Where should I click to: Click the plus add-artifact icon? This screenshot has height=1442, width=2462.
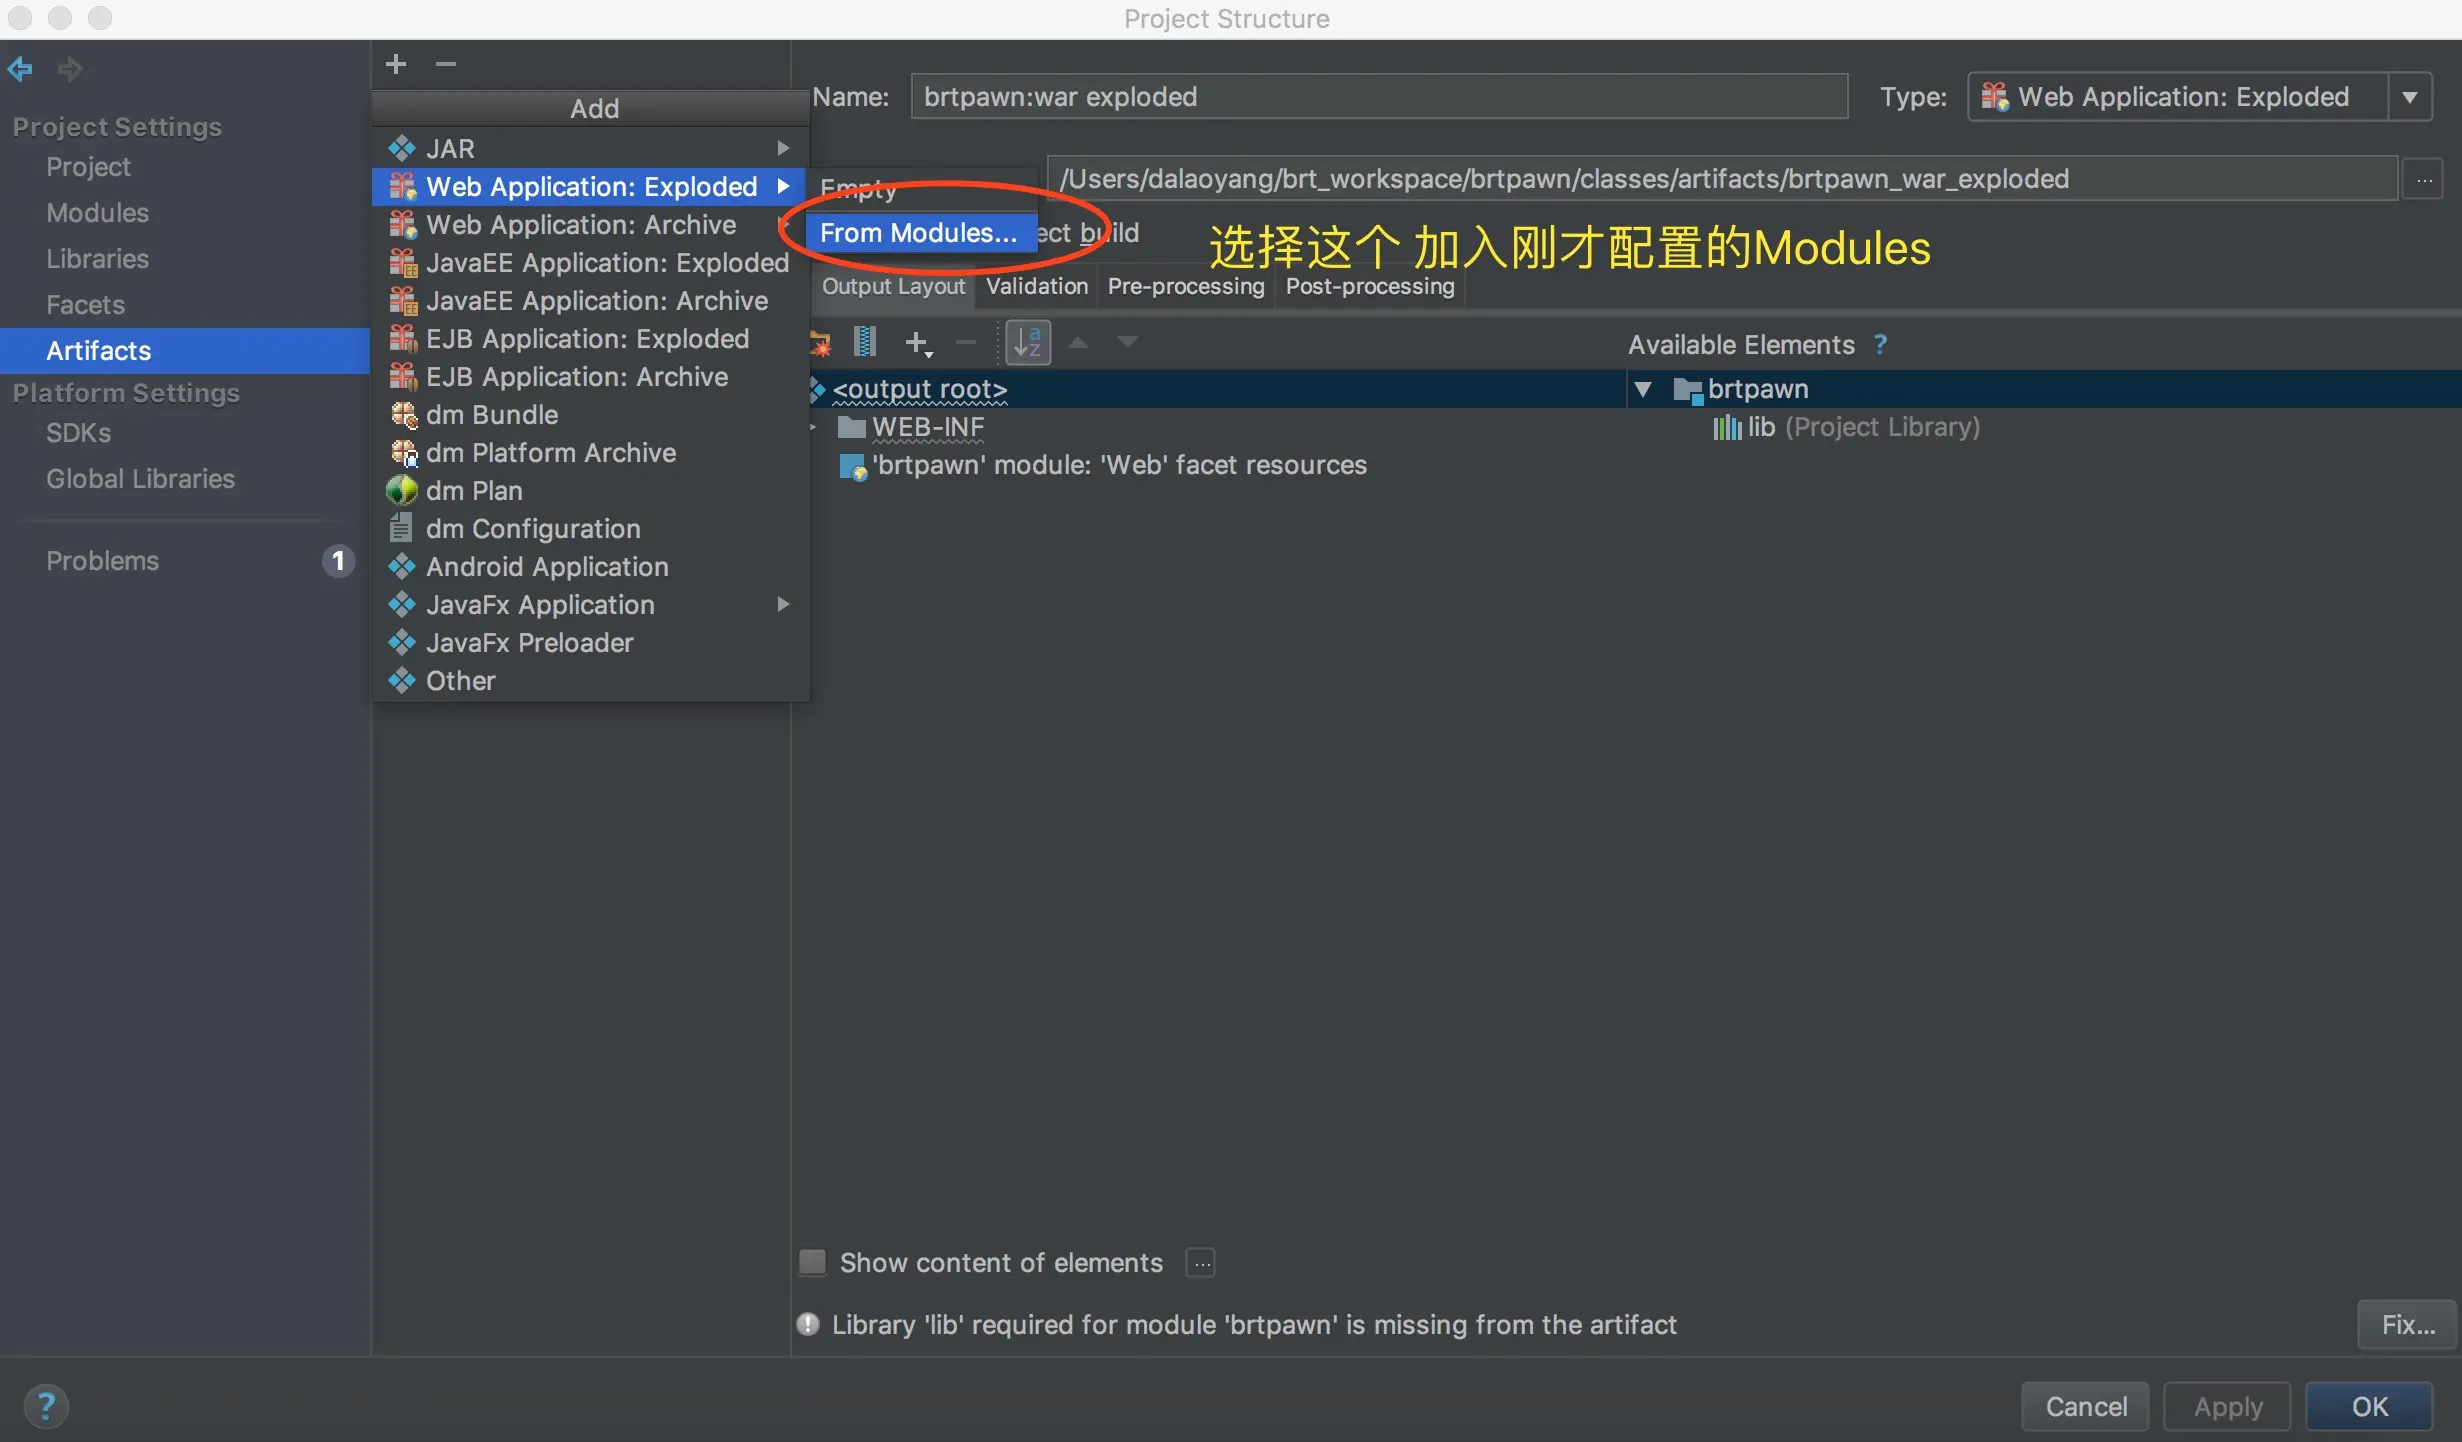point(396,64)
